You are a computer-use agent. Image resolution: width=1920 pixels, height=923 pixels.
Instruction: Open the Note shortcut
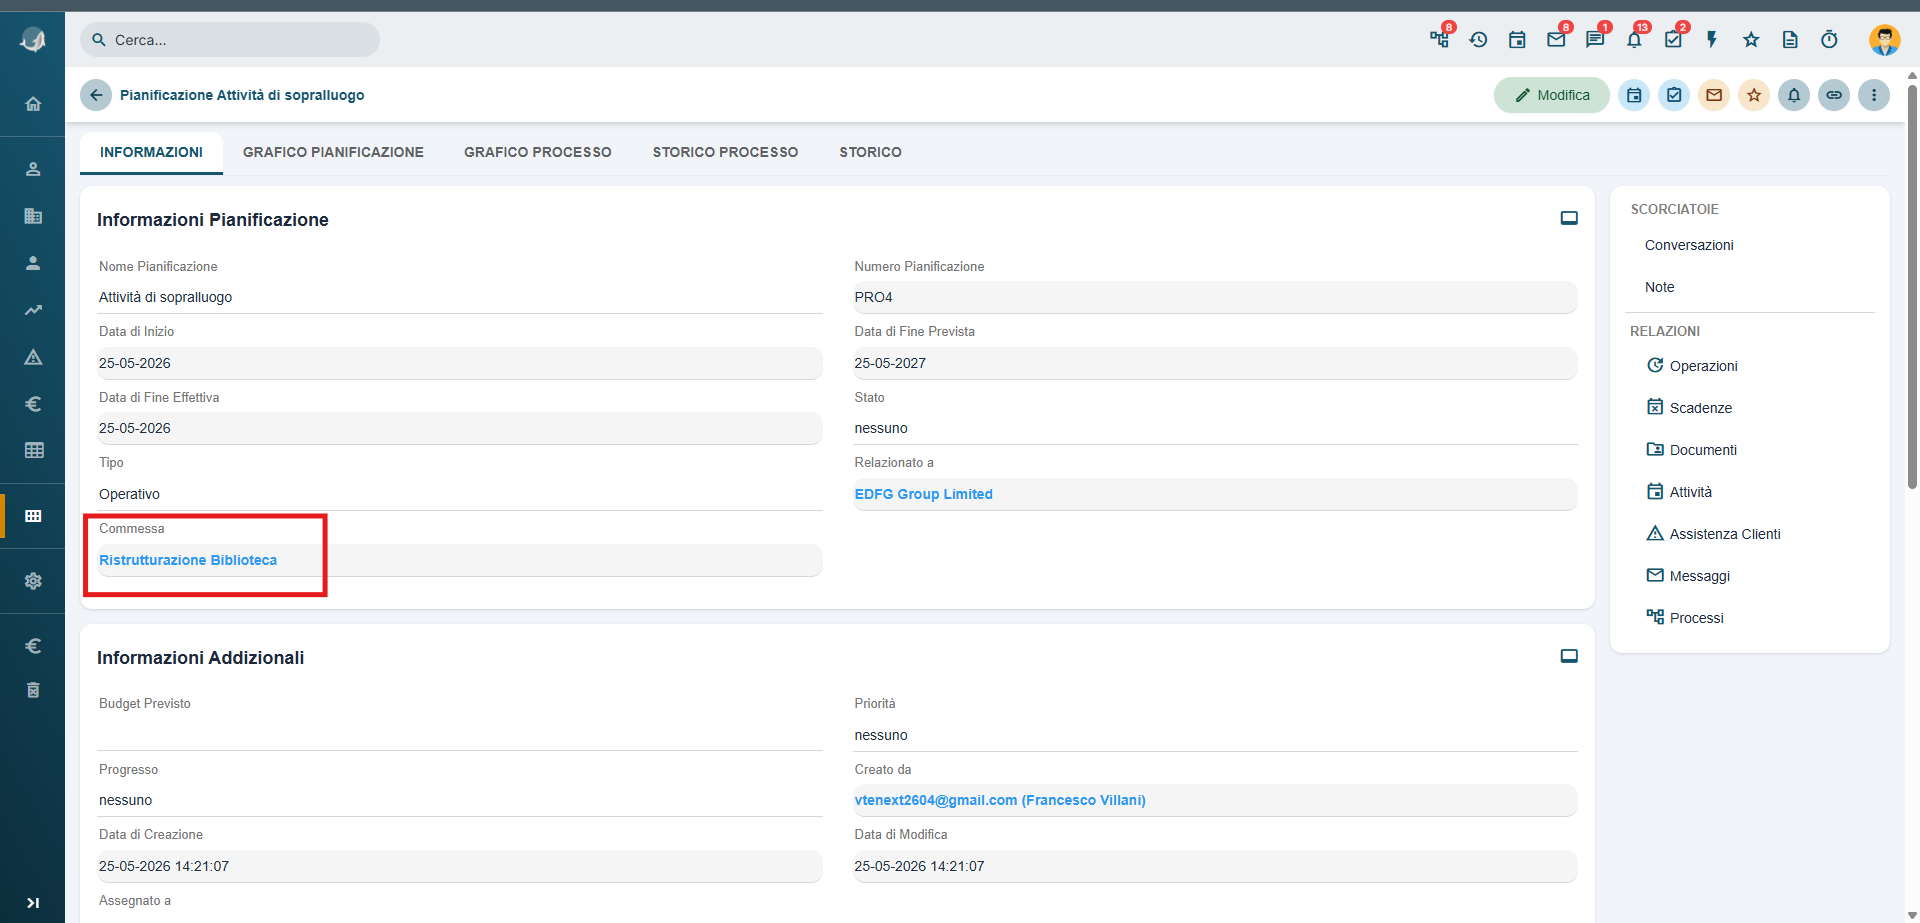[1659, 287]
